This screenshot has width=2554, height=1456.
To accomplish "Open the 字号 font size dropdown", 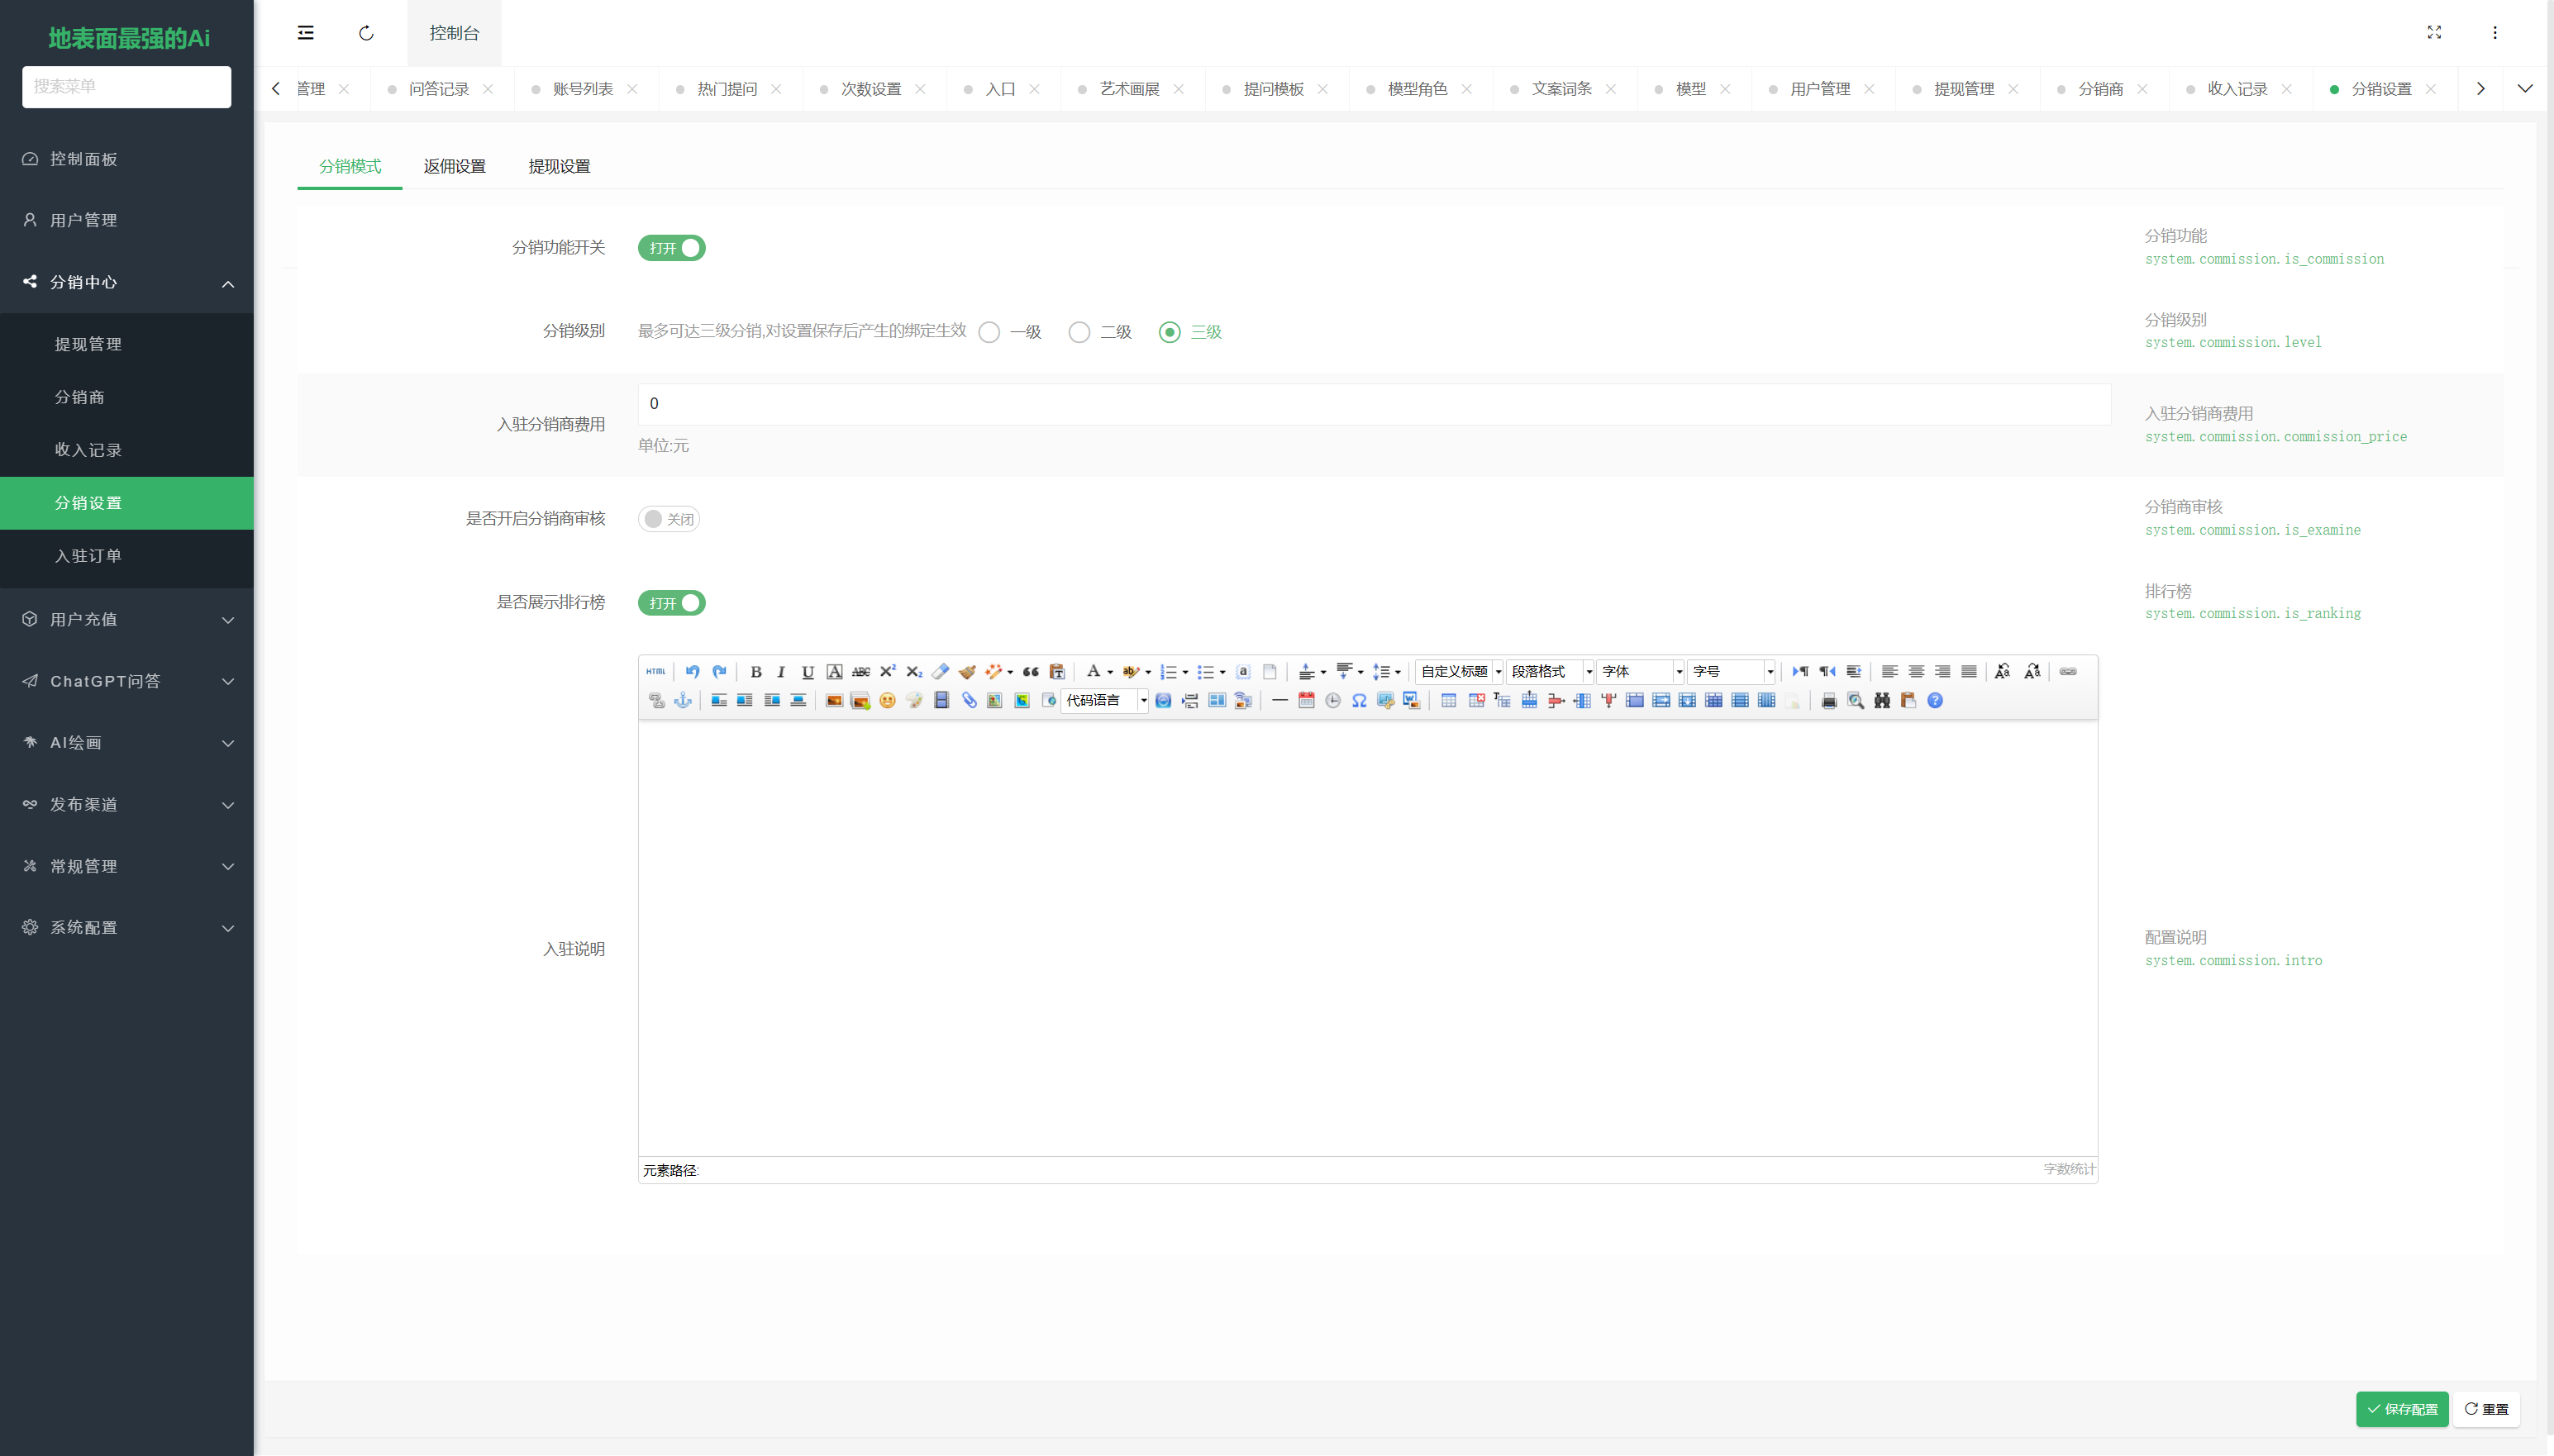I will [1732, 672].
